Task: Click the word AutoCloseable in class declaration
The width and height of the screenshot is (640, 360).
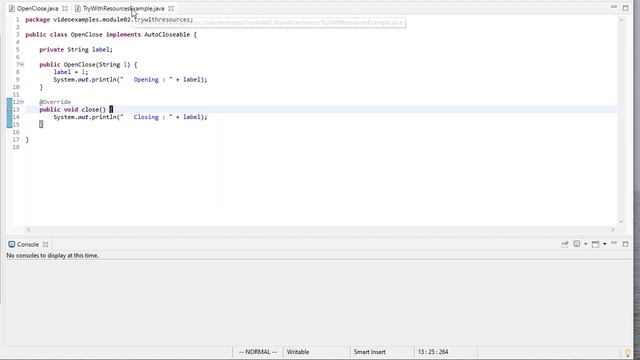Action: [x=167, y=35]
